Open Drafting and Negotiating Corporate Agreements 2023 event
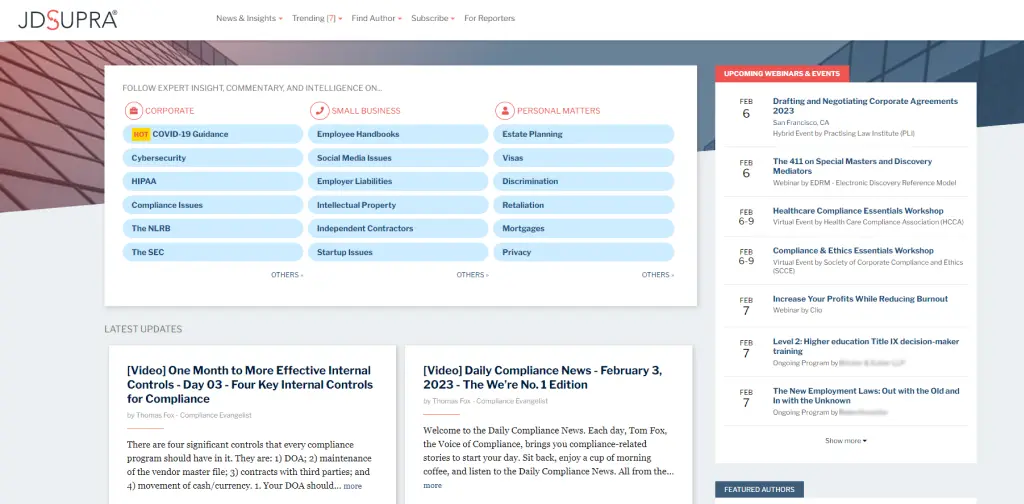The width and height of the screenshot is (1024, 504). 865,106
